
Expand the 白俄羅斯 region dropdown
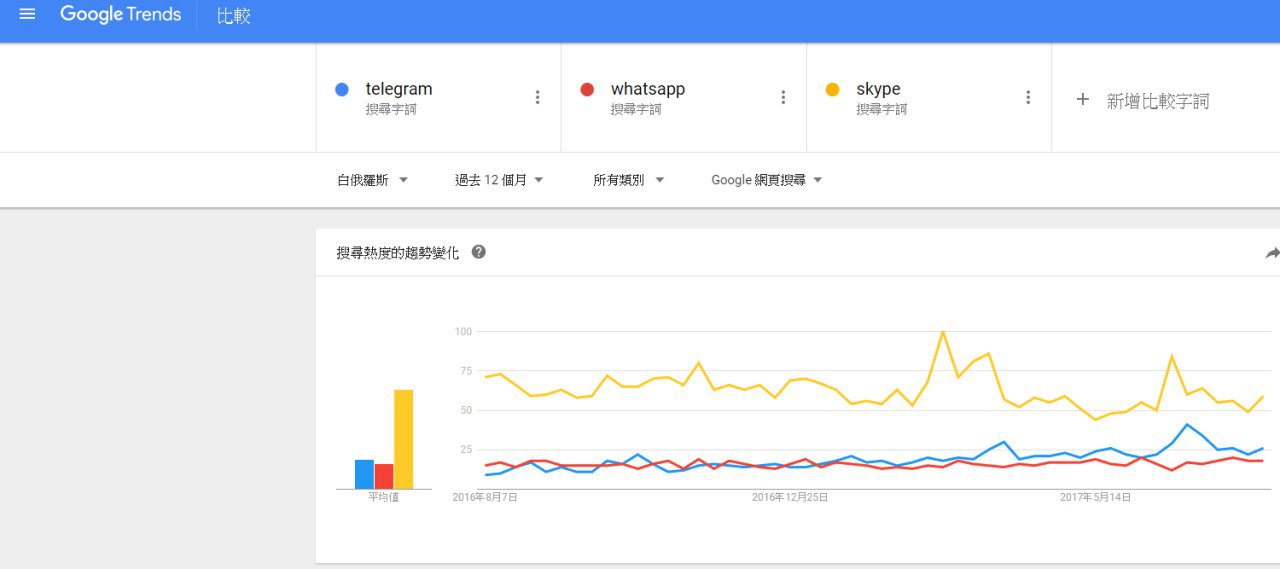coord(373,180)
